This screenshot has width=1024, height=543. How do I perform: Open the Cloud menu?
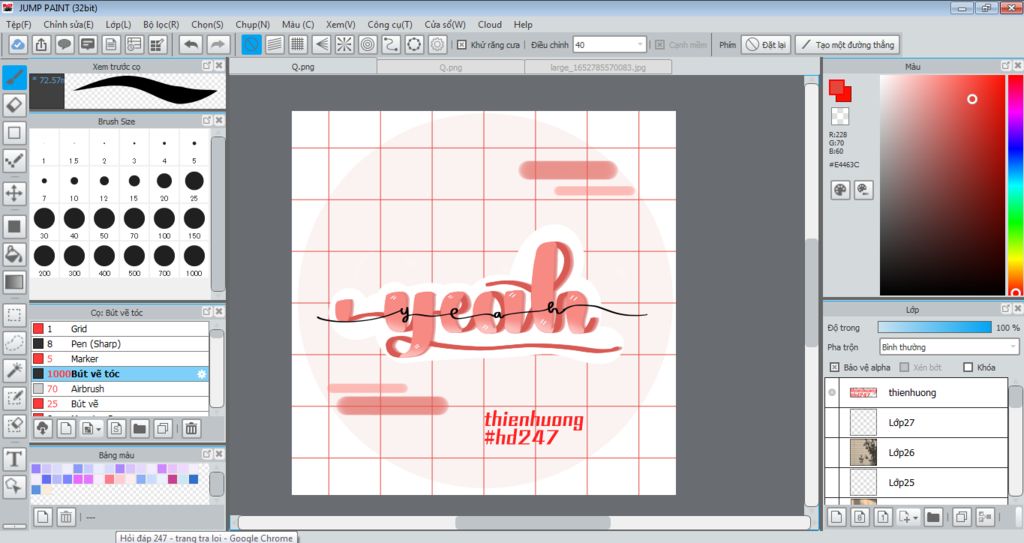[490, 24]
